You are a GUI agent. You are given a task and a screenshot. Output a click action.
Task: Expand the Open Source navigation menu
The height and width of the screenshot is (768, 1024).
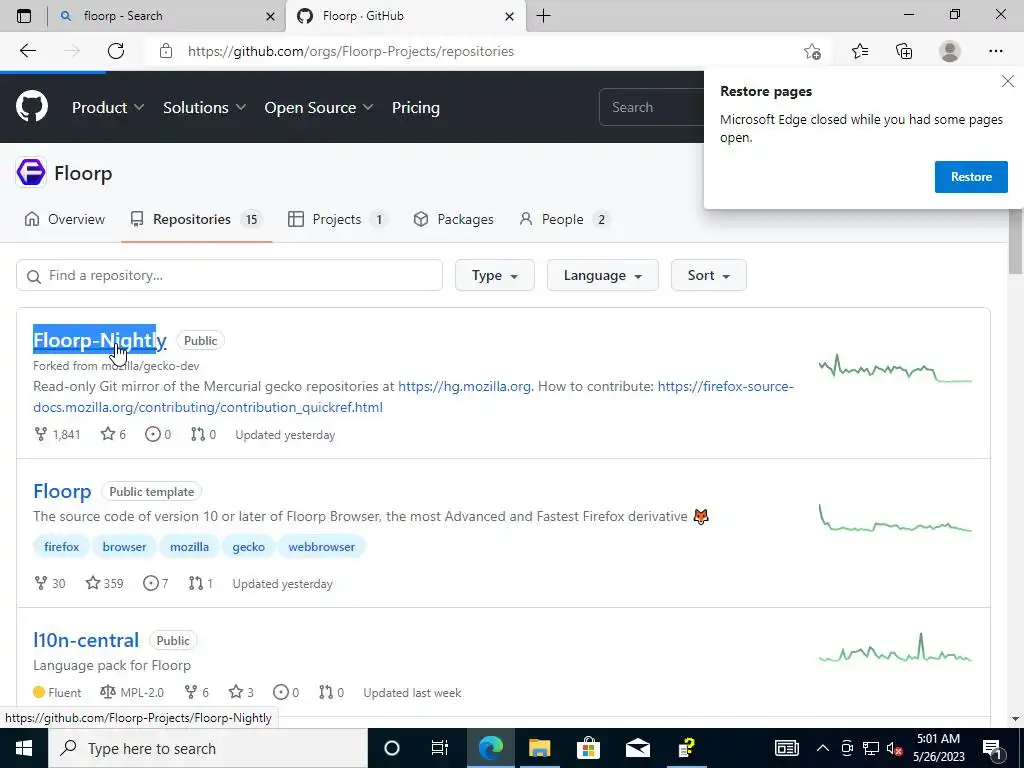[x=319, y=107]
